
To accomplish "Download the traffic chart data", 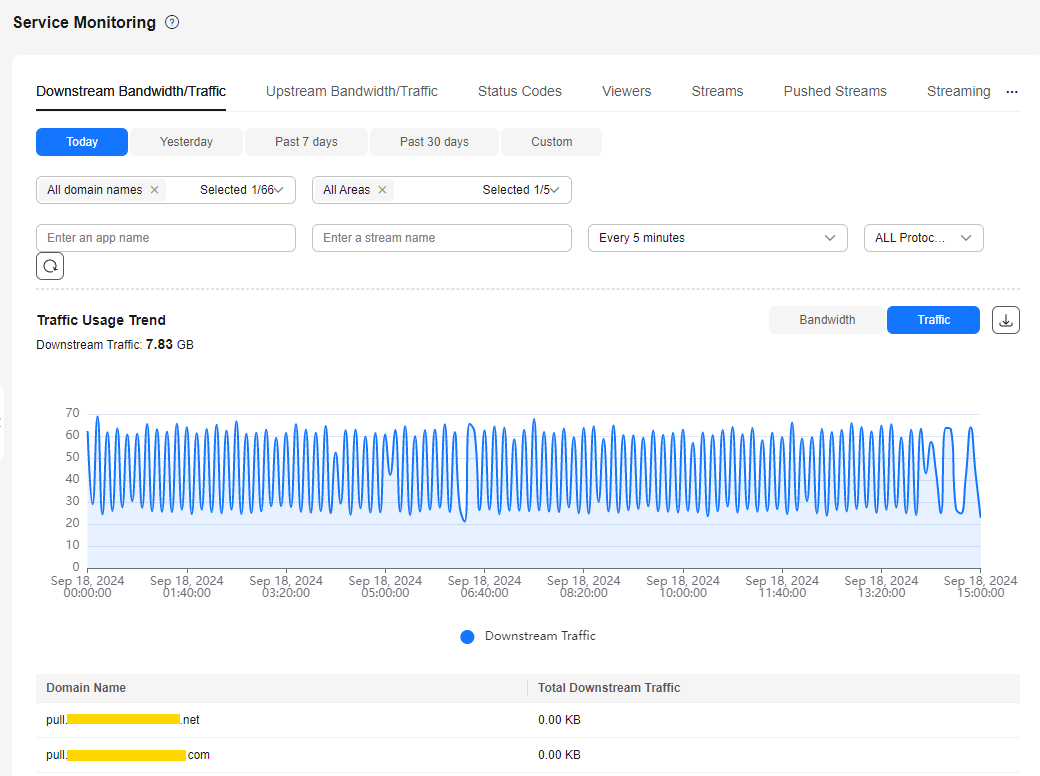I will [1006, 320].
